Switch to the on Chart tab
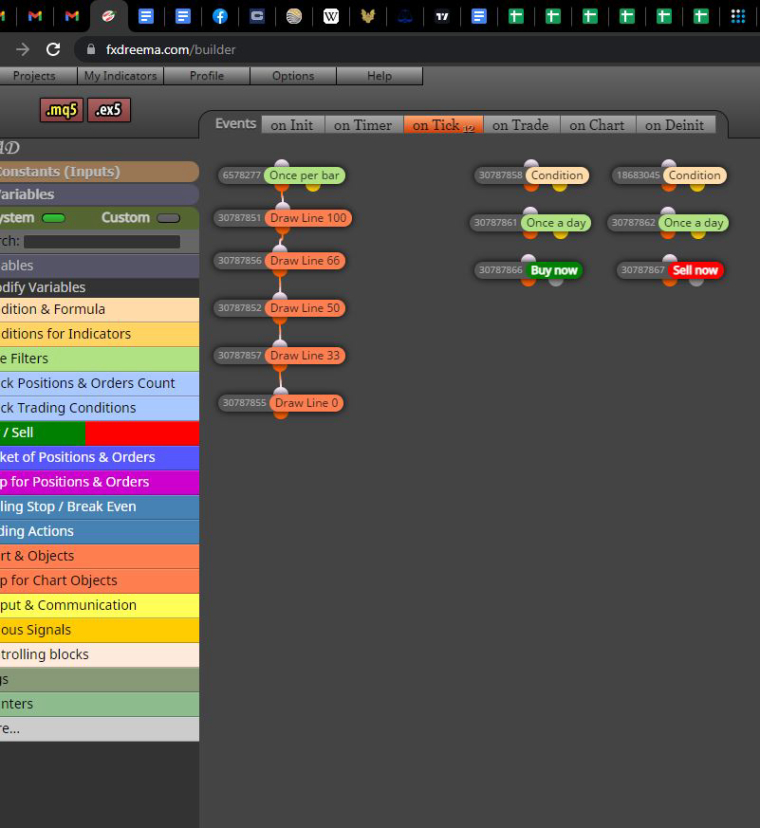This screenshot has width=760, height=828. tap(597, 125)
